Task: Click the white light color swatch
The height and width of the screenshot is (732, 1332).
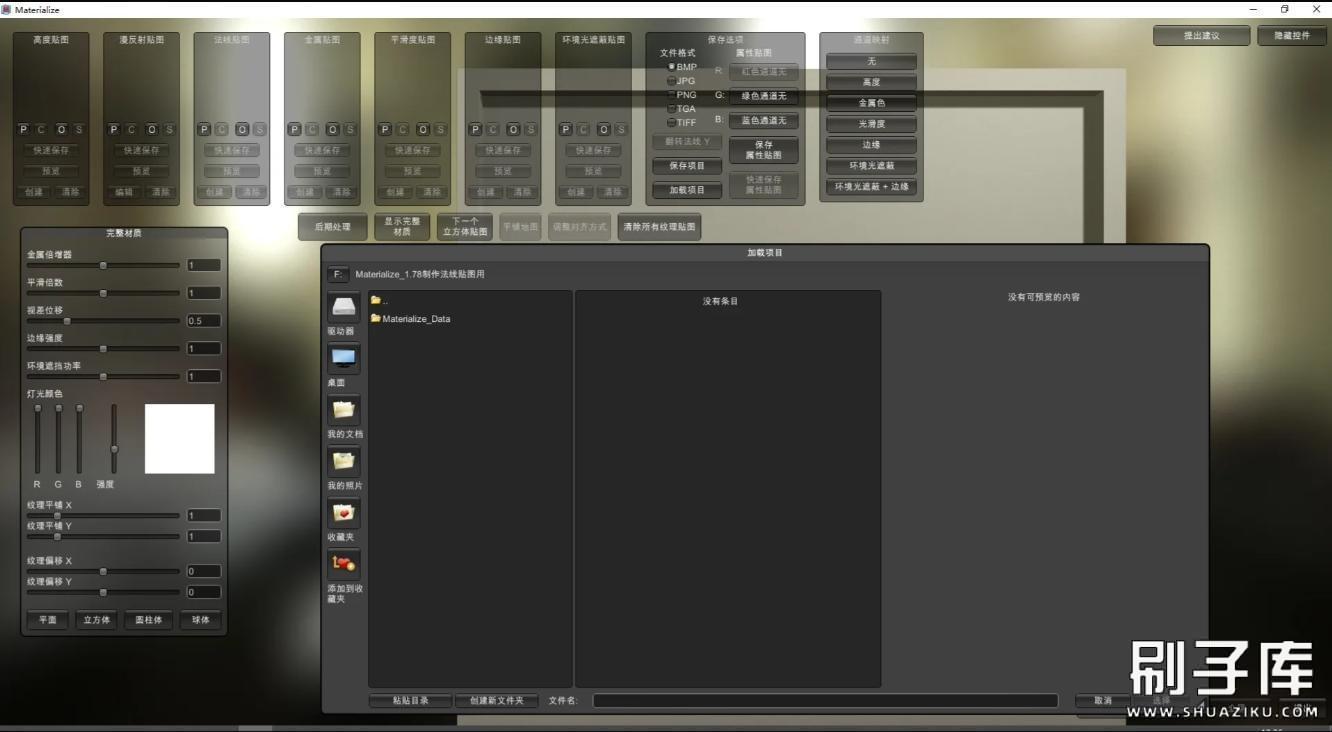Action: click(180, 439)
